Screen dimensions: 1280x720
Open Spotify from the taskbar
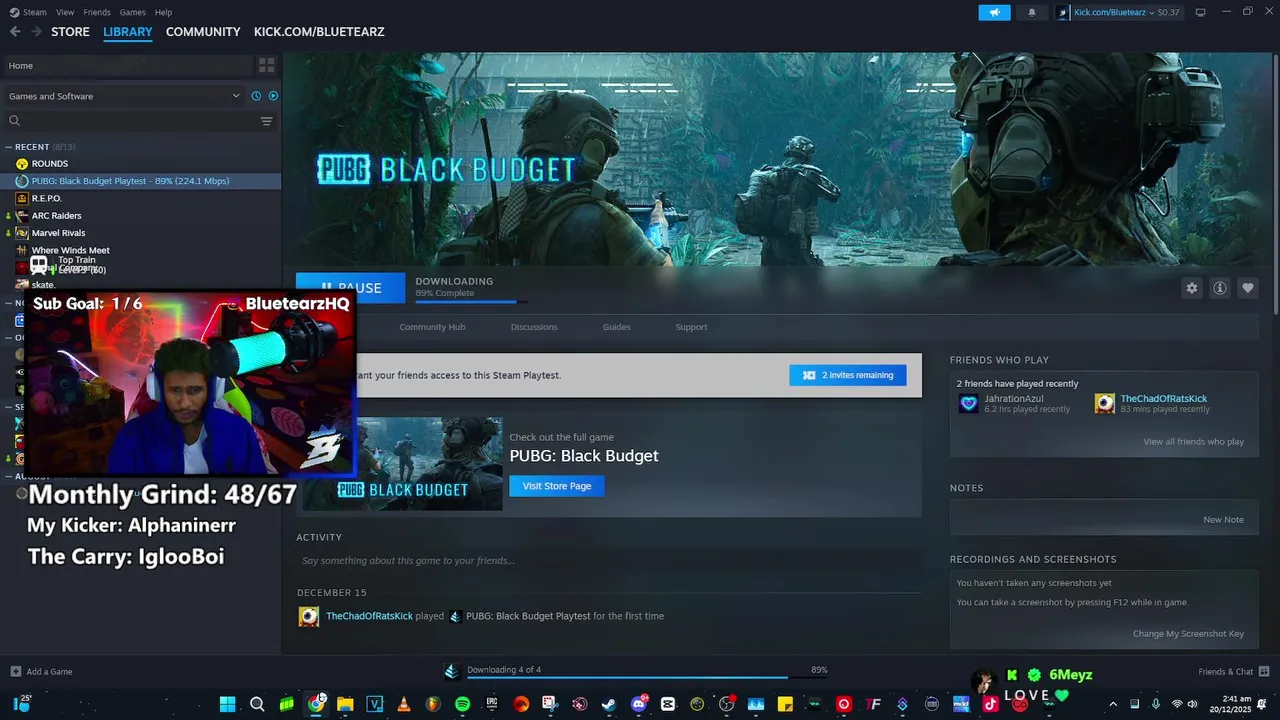pos(462,704)
